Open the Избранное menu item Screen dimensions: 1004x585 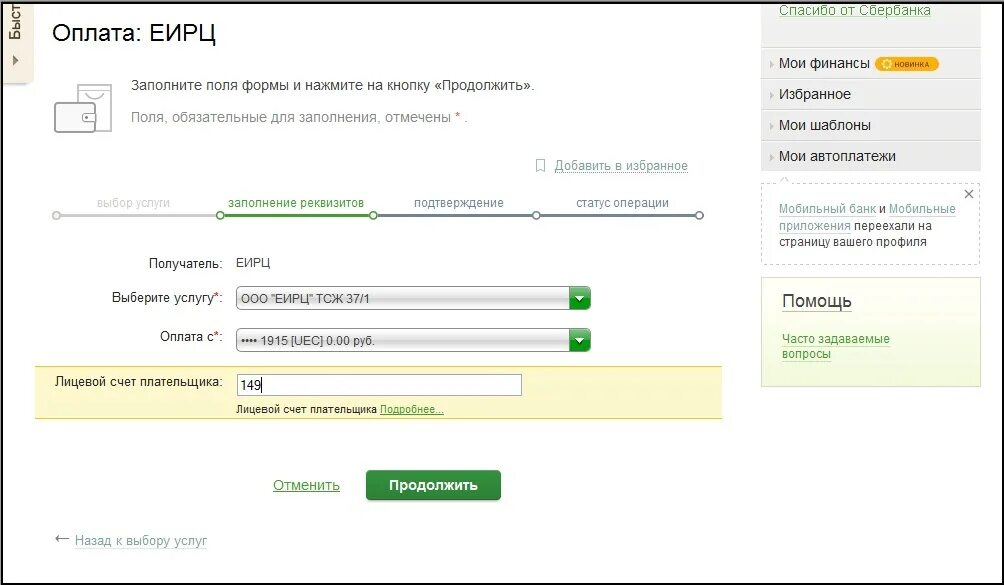tap(814, 94)
